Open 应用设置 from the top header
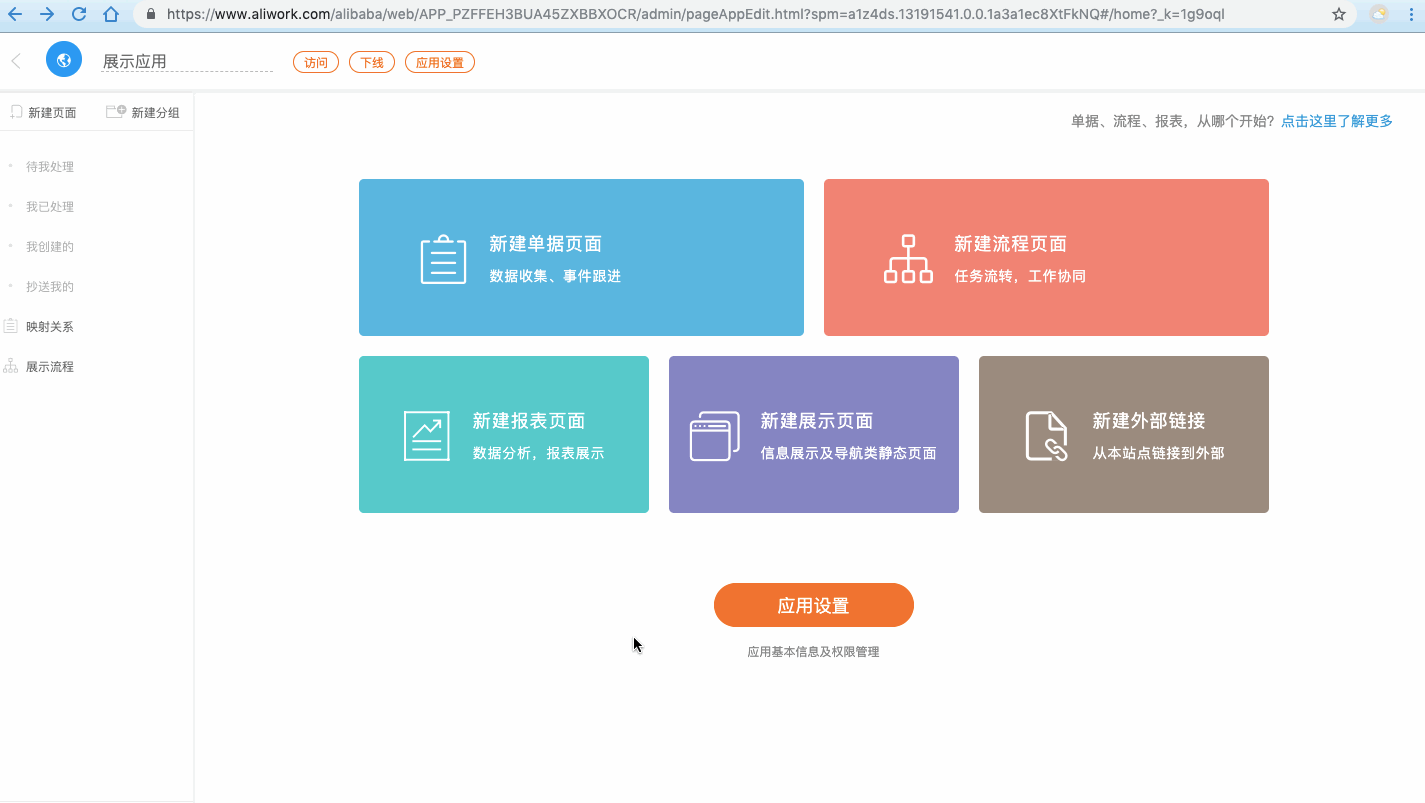1425x803 pixels. tap(440, 62)
